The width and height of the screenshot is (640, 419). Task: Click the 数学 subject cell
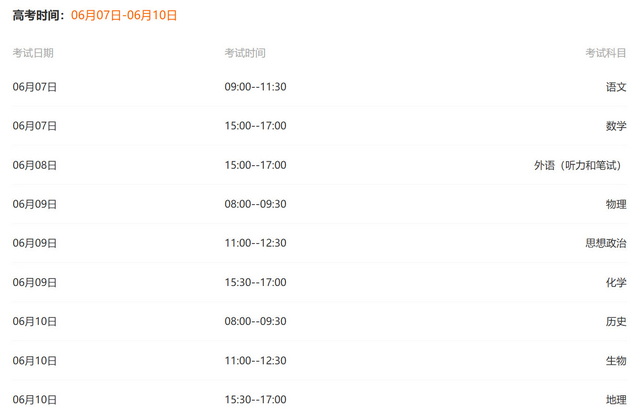pyautogui.click(x=616, y=126)
